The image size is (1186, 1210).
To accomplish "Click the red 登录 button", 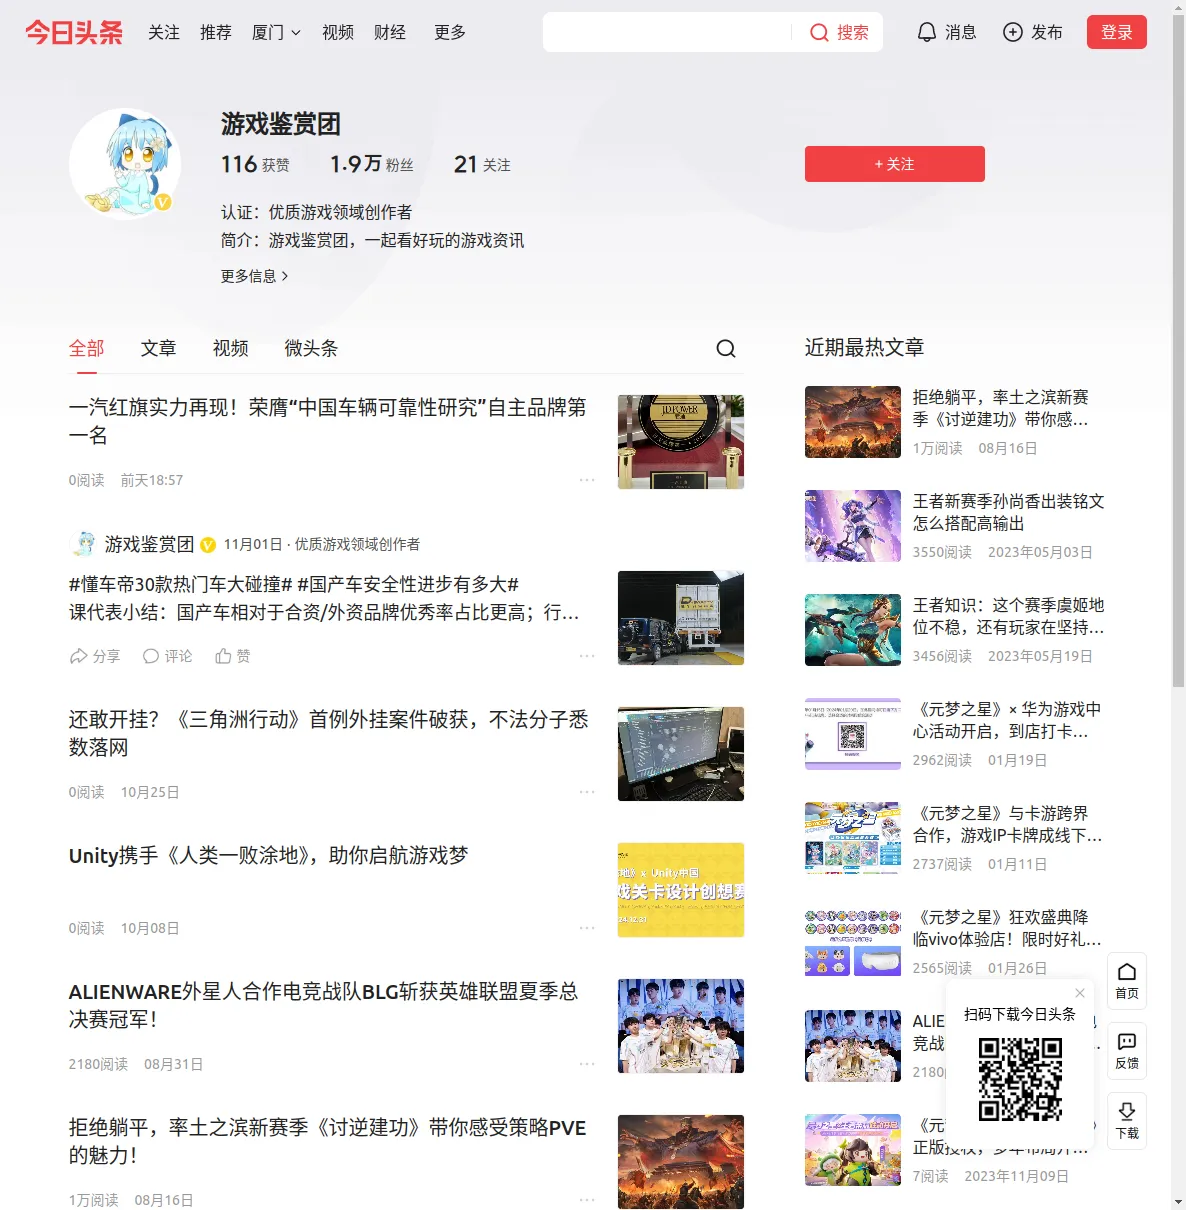I will tap(1117, 32).
